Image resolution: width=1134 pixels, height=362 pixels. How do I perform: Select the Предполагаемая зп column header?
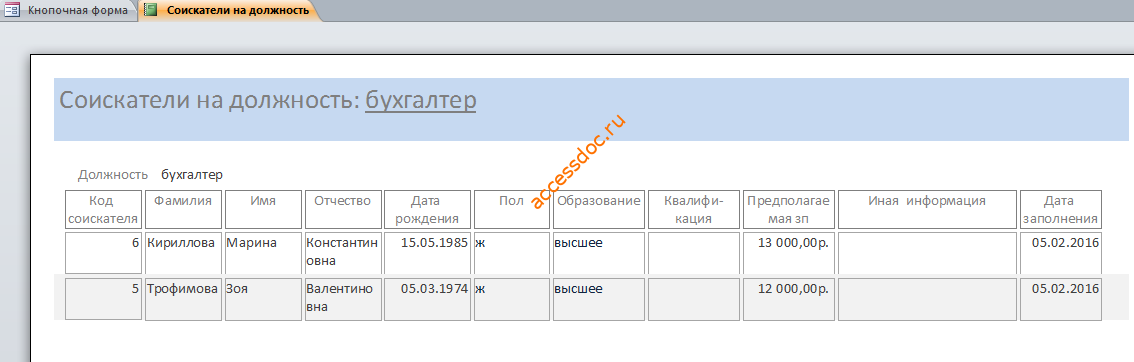click(x=788, y=210)
